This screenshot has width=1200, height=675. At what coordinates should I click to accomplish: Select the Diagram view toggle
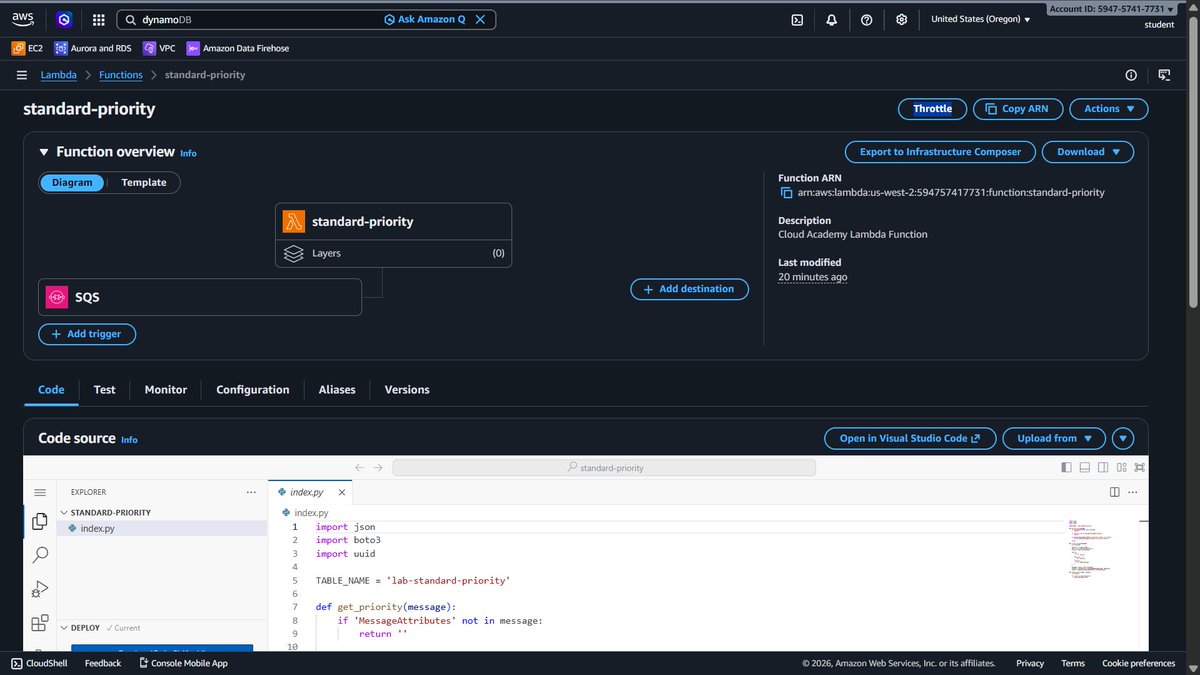point(72,182)
